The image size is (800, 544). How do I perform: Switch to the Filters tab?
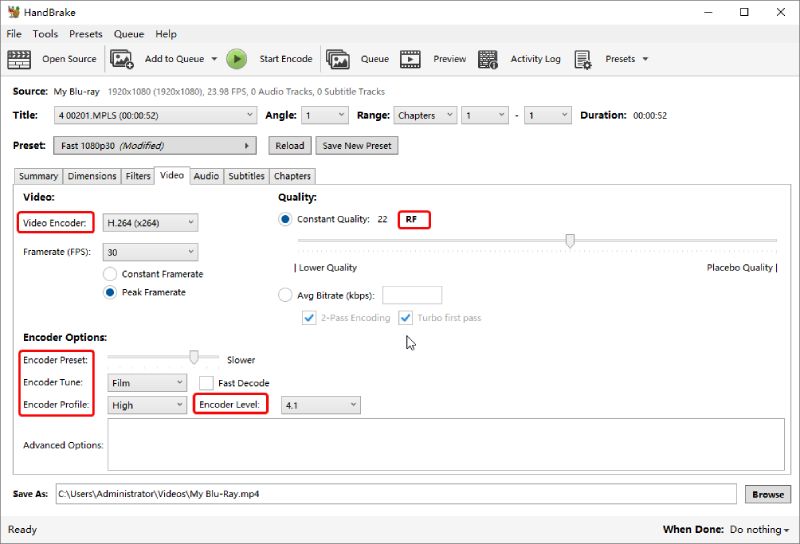point(138,176)
